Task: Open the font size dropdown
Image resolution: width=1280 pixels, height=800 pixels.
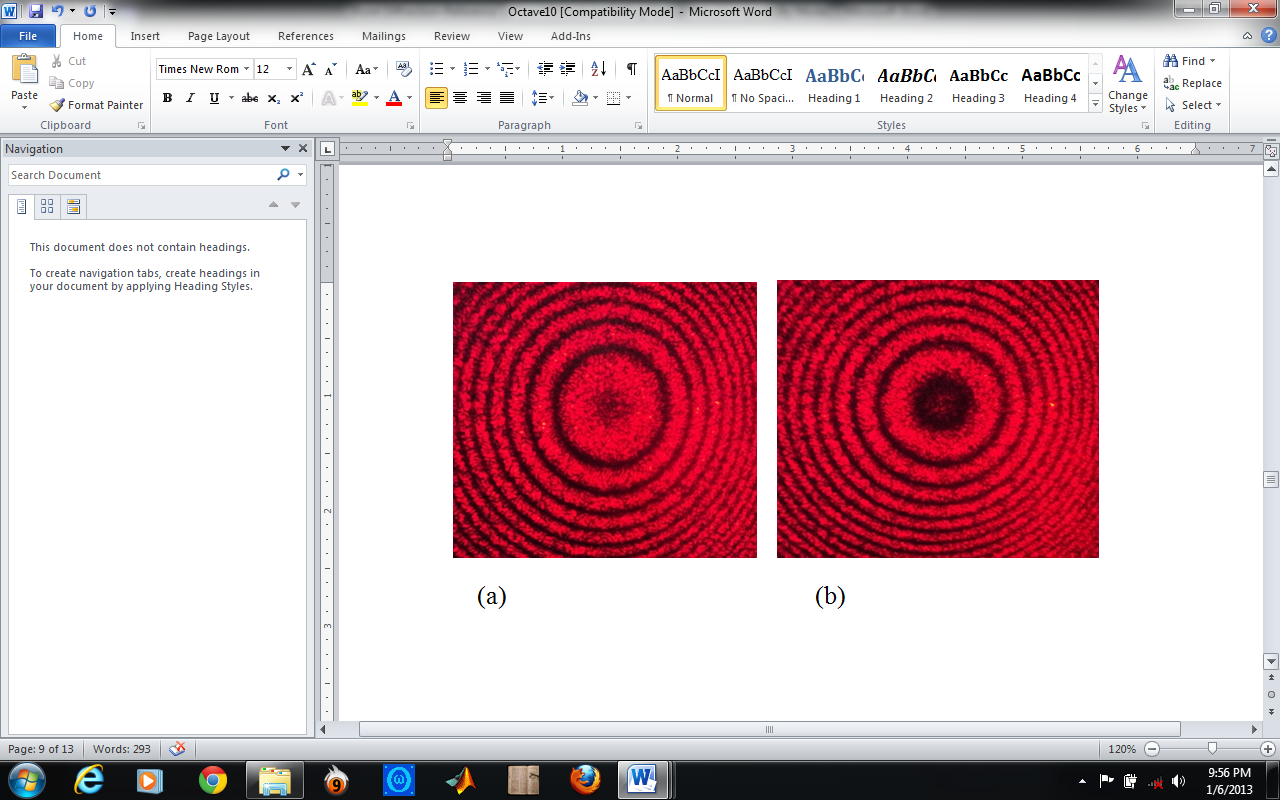Action: click(290, 69)
